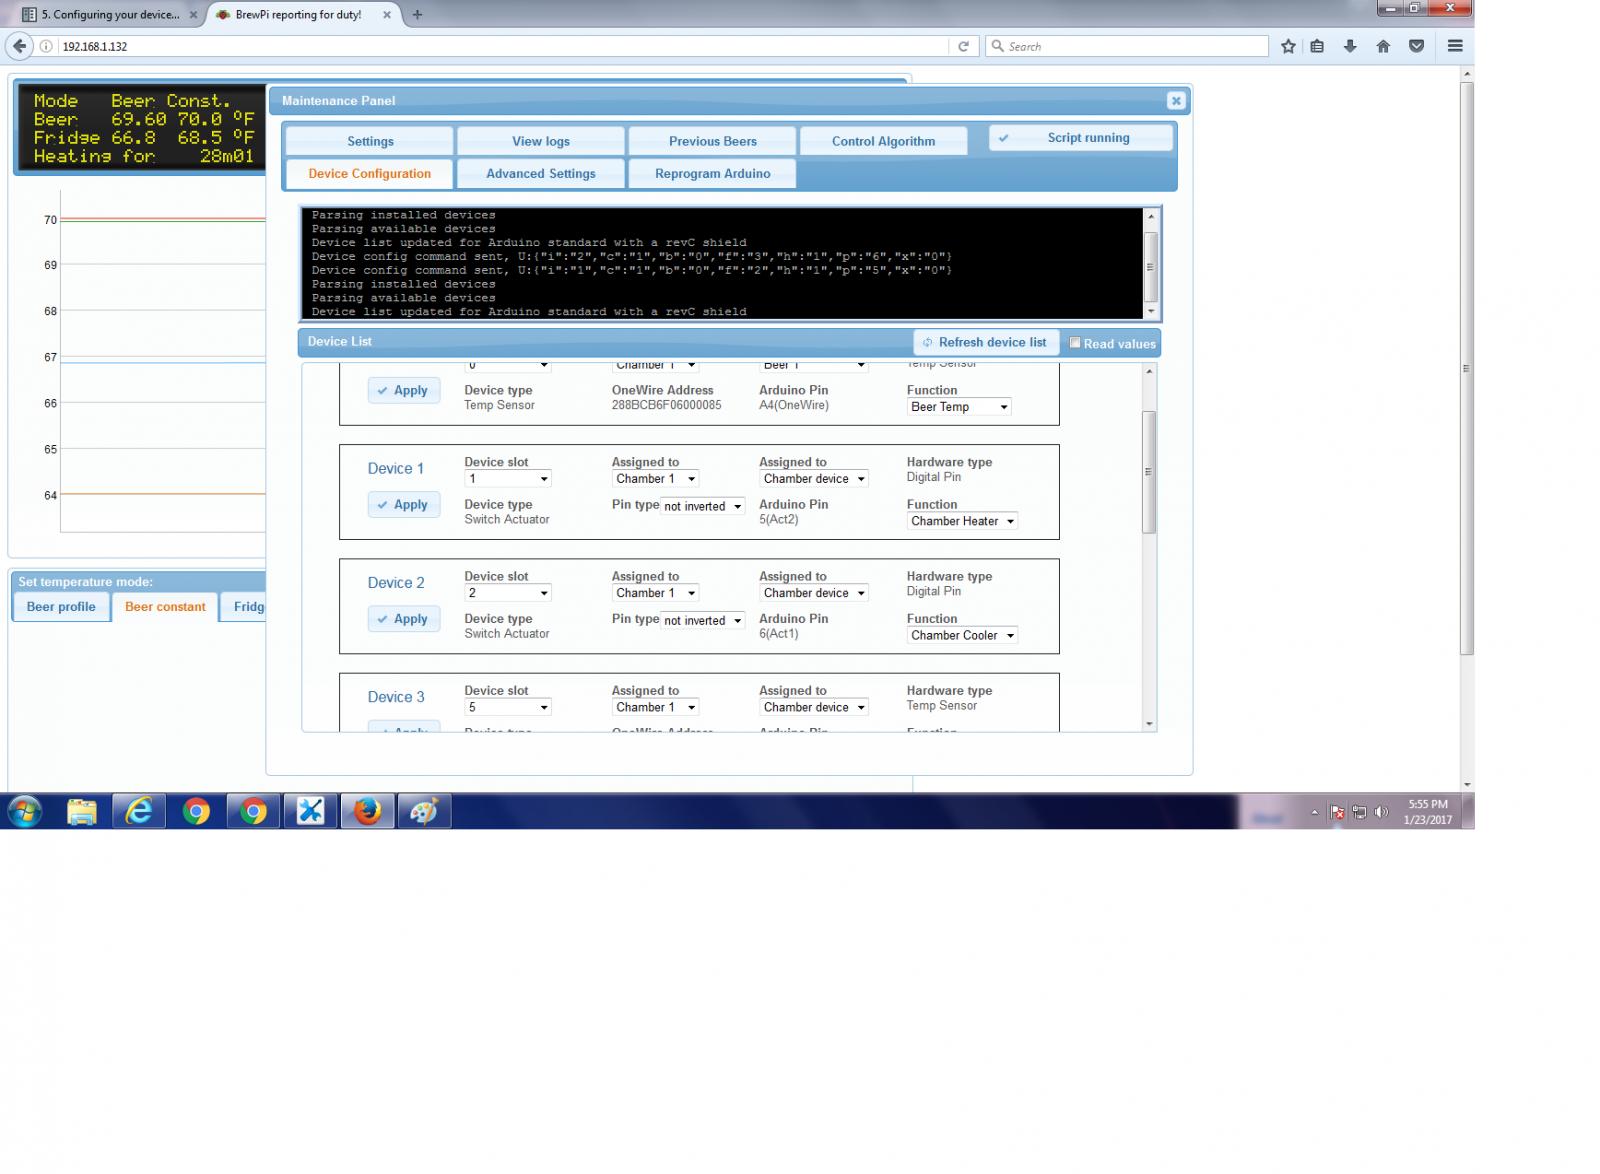Open Device 2 Pin type dropdown

(x=703, y=621)
